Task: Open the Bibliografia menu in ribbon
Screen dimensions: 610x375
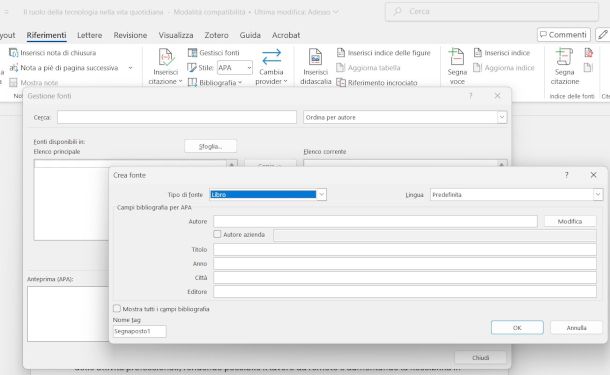Action: 215,82
